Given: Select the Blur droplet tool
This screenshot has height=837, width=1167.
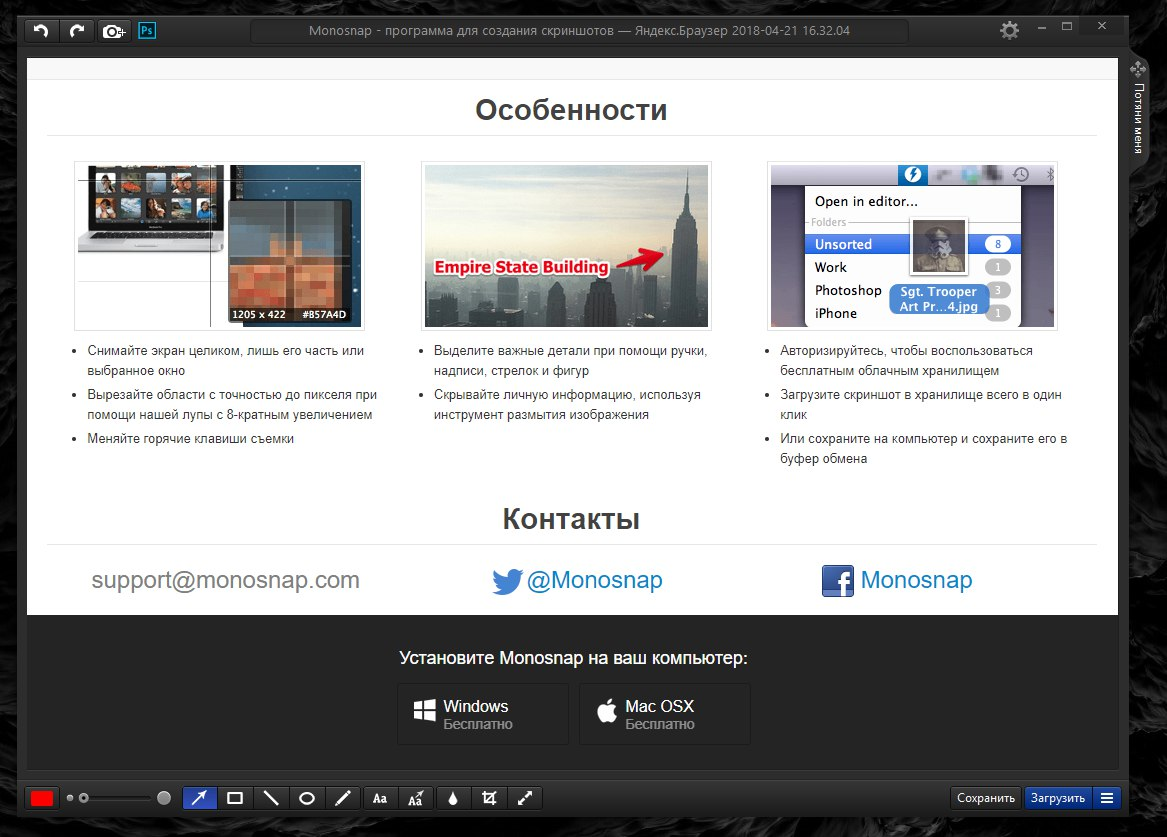Looking at the screenshot, I should coord(452,798).
